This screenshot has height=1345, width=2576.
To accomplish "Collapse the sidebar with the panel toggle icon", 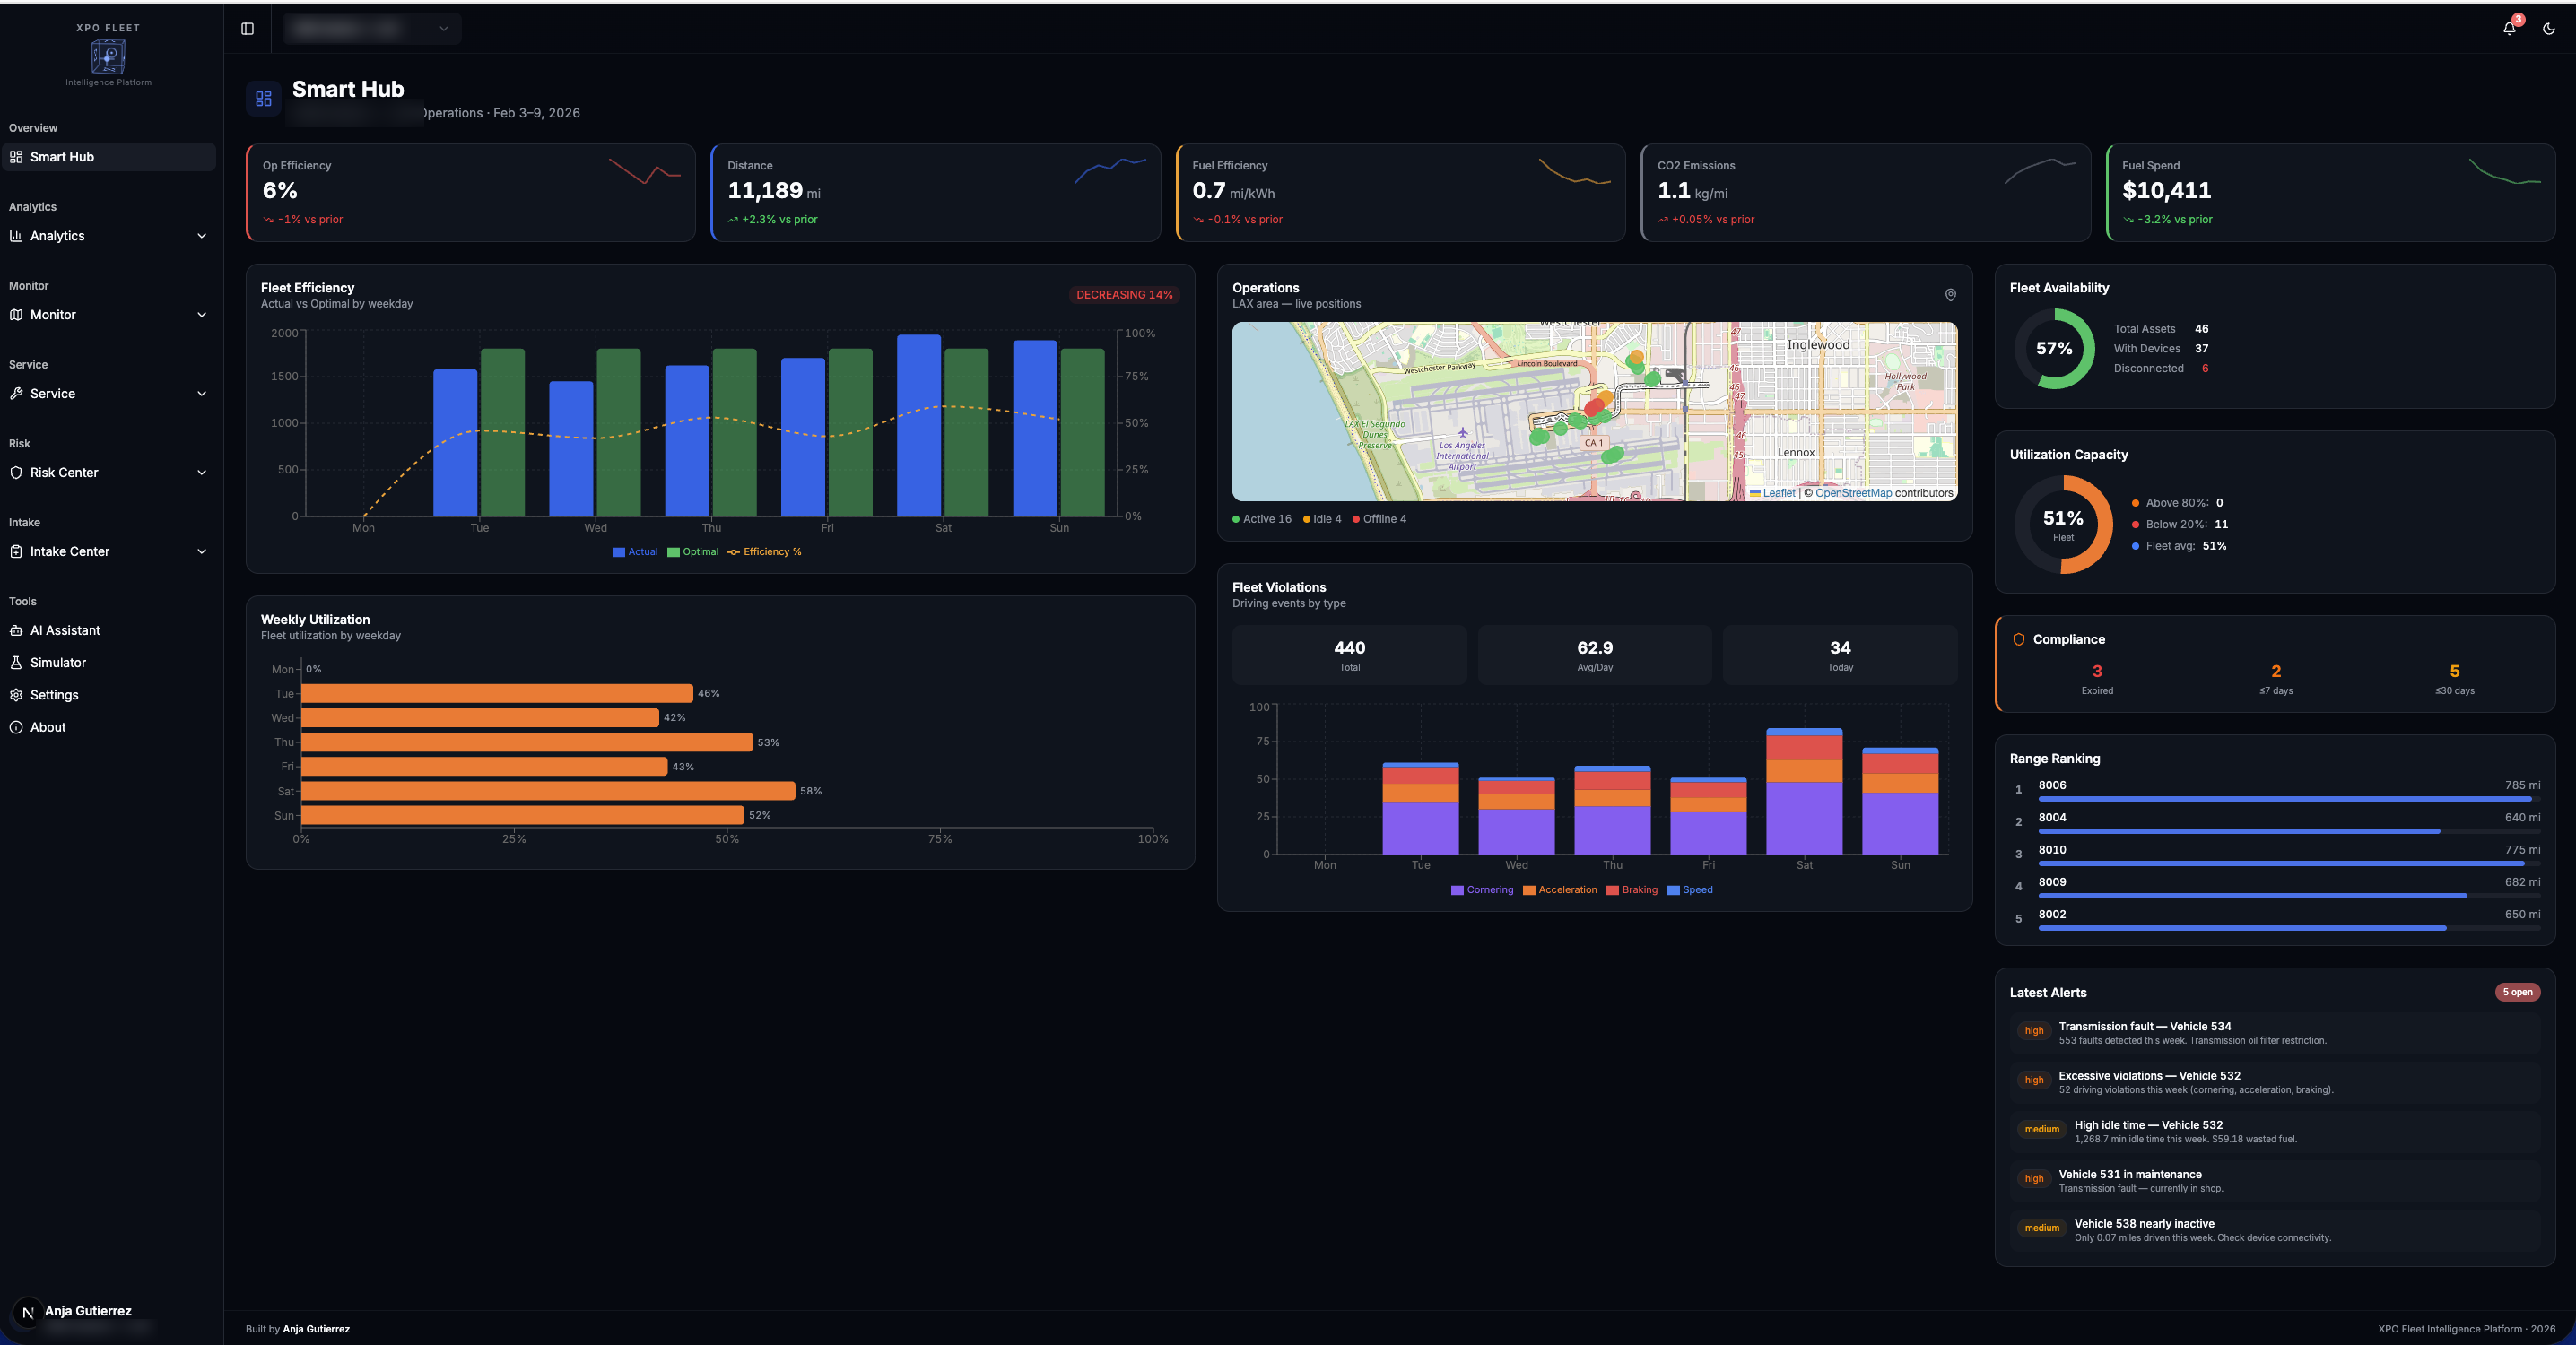I will [x=247, y=29].
